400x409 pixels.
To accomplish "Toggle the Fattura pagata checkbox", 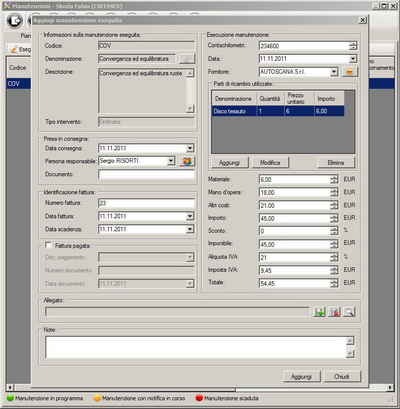I will (48, 246).
